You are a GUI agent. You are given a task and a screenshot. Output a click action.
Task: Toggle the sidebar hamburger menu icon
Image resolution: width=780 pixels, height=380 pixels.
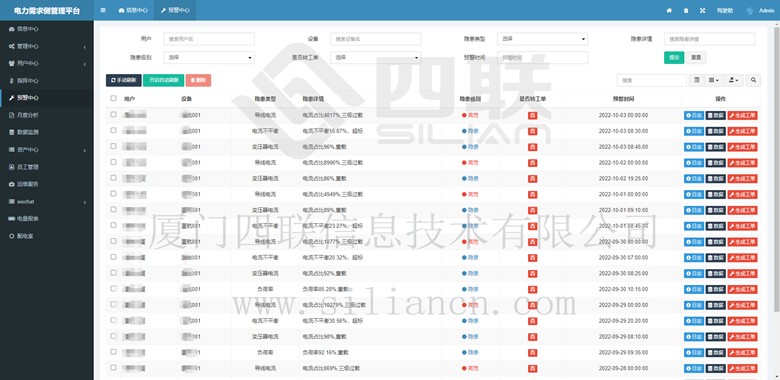(102, 10)
